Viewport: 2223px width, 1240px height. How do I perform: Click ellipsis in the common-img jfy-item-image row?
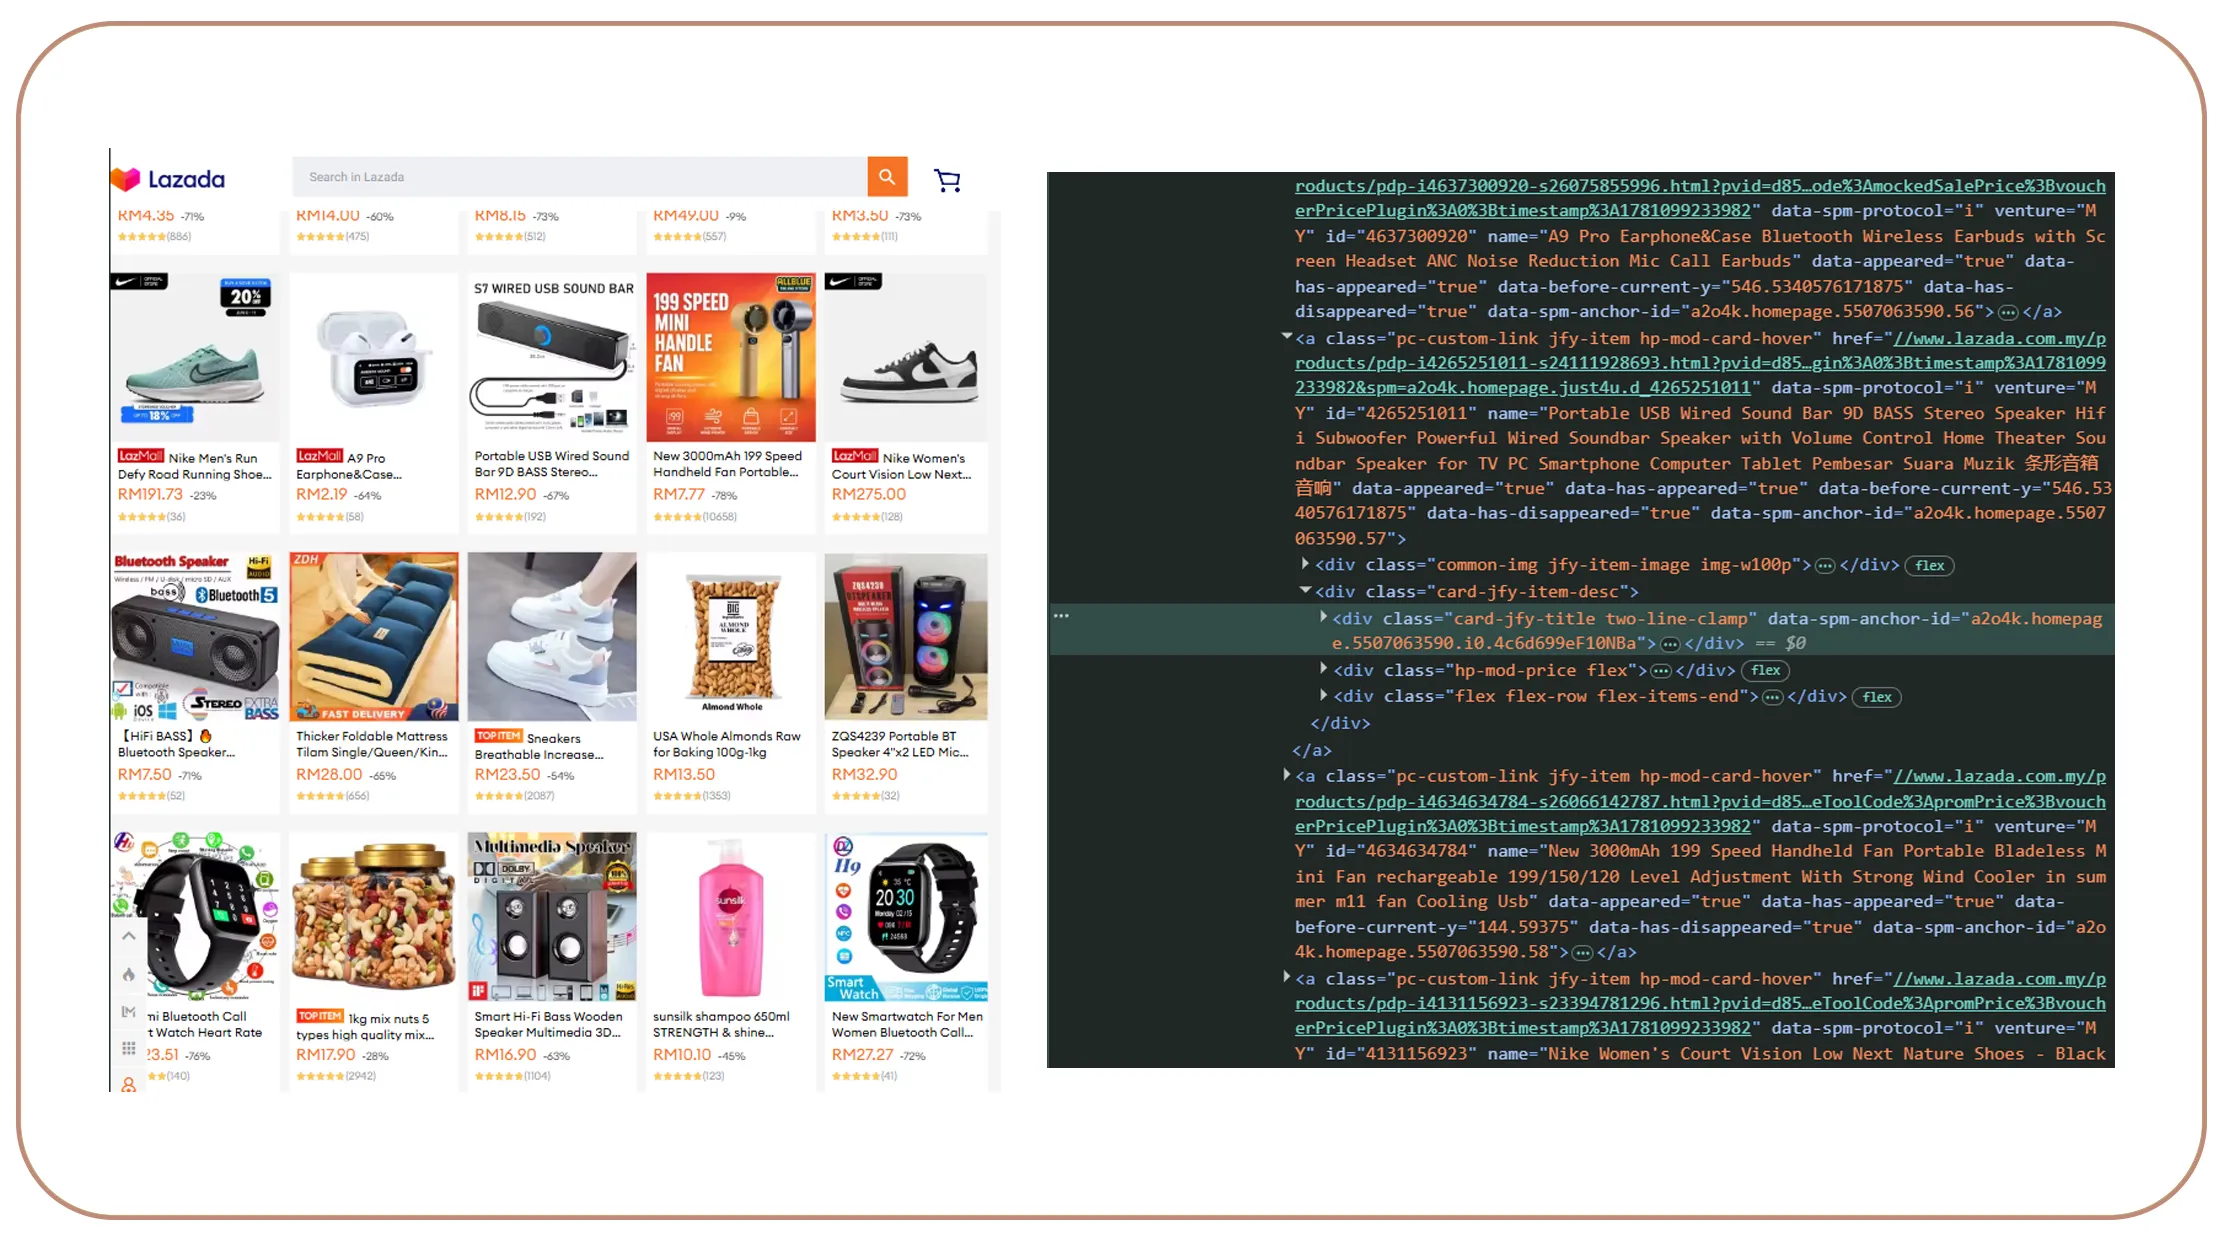tap(1825, 566)
